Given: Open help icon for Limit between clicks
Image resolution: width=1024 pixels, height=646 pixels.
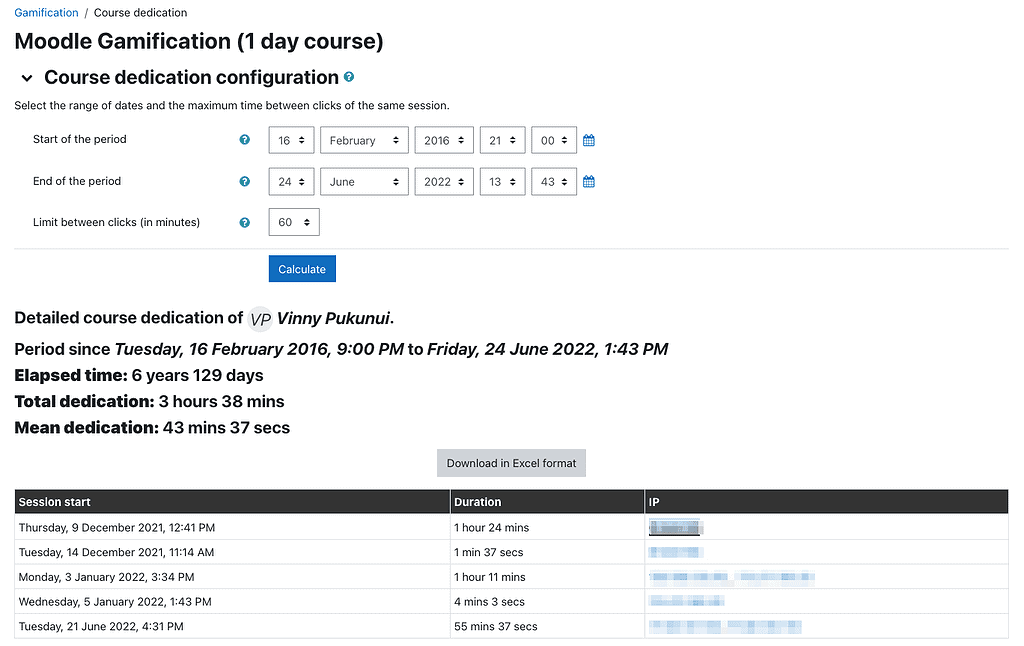Looking at the screenshot, I should 244,223.
